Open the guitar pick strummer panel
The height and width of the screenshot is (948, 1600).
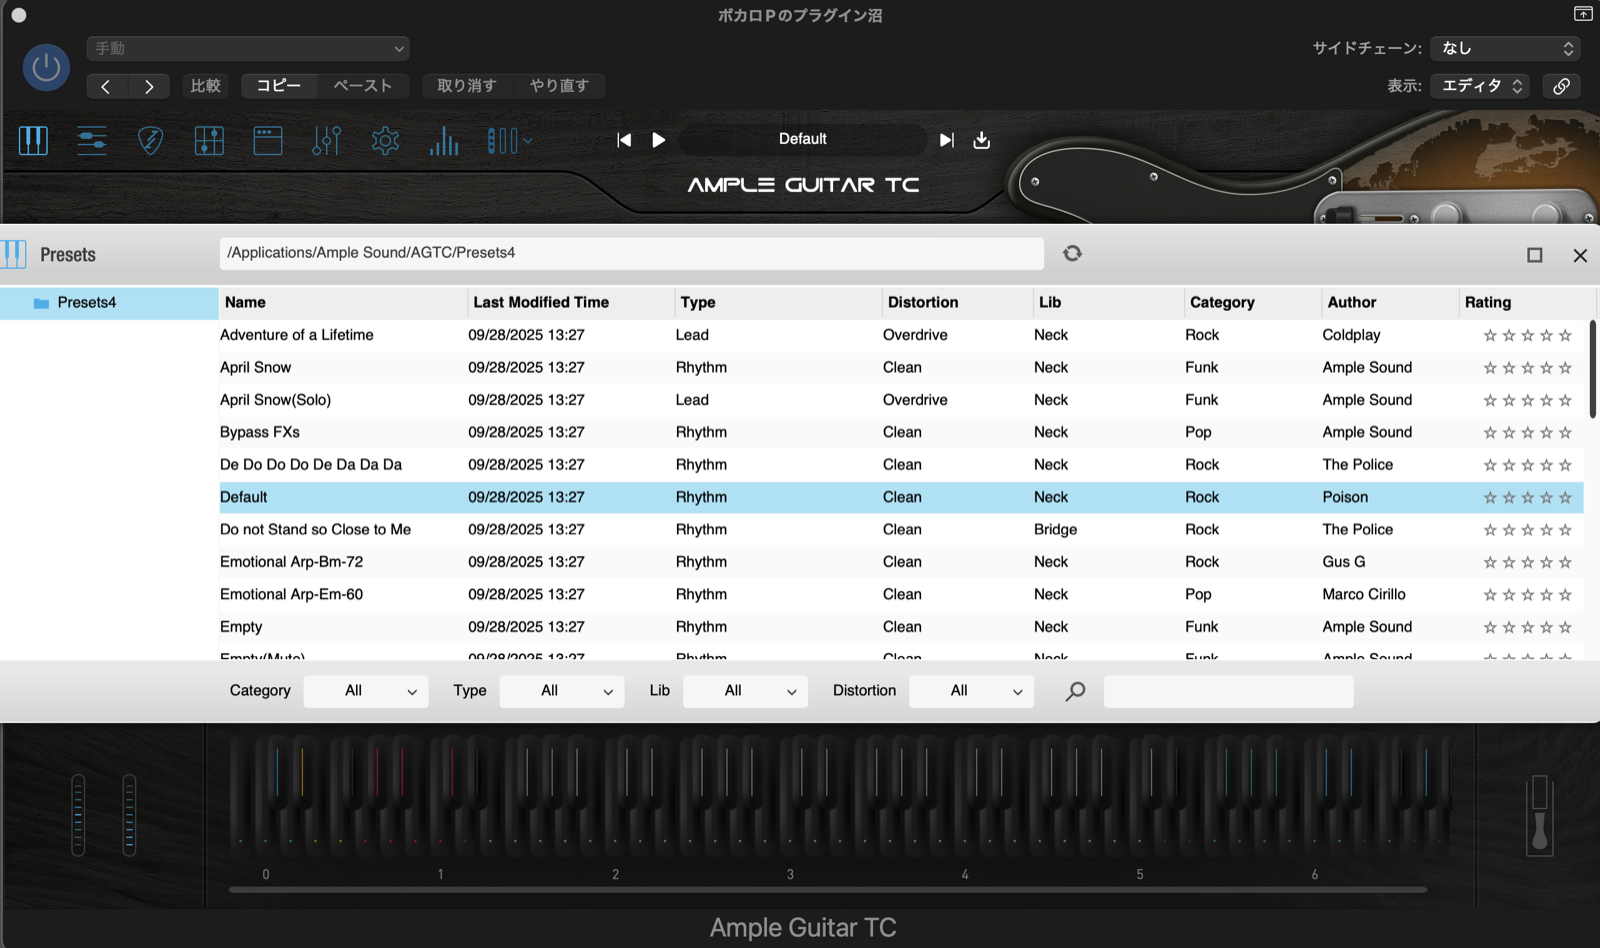click(150, 140)
